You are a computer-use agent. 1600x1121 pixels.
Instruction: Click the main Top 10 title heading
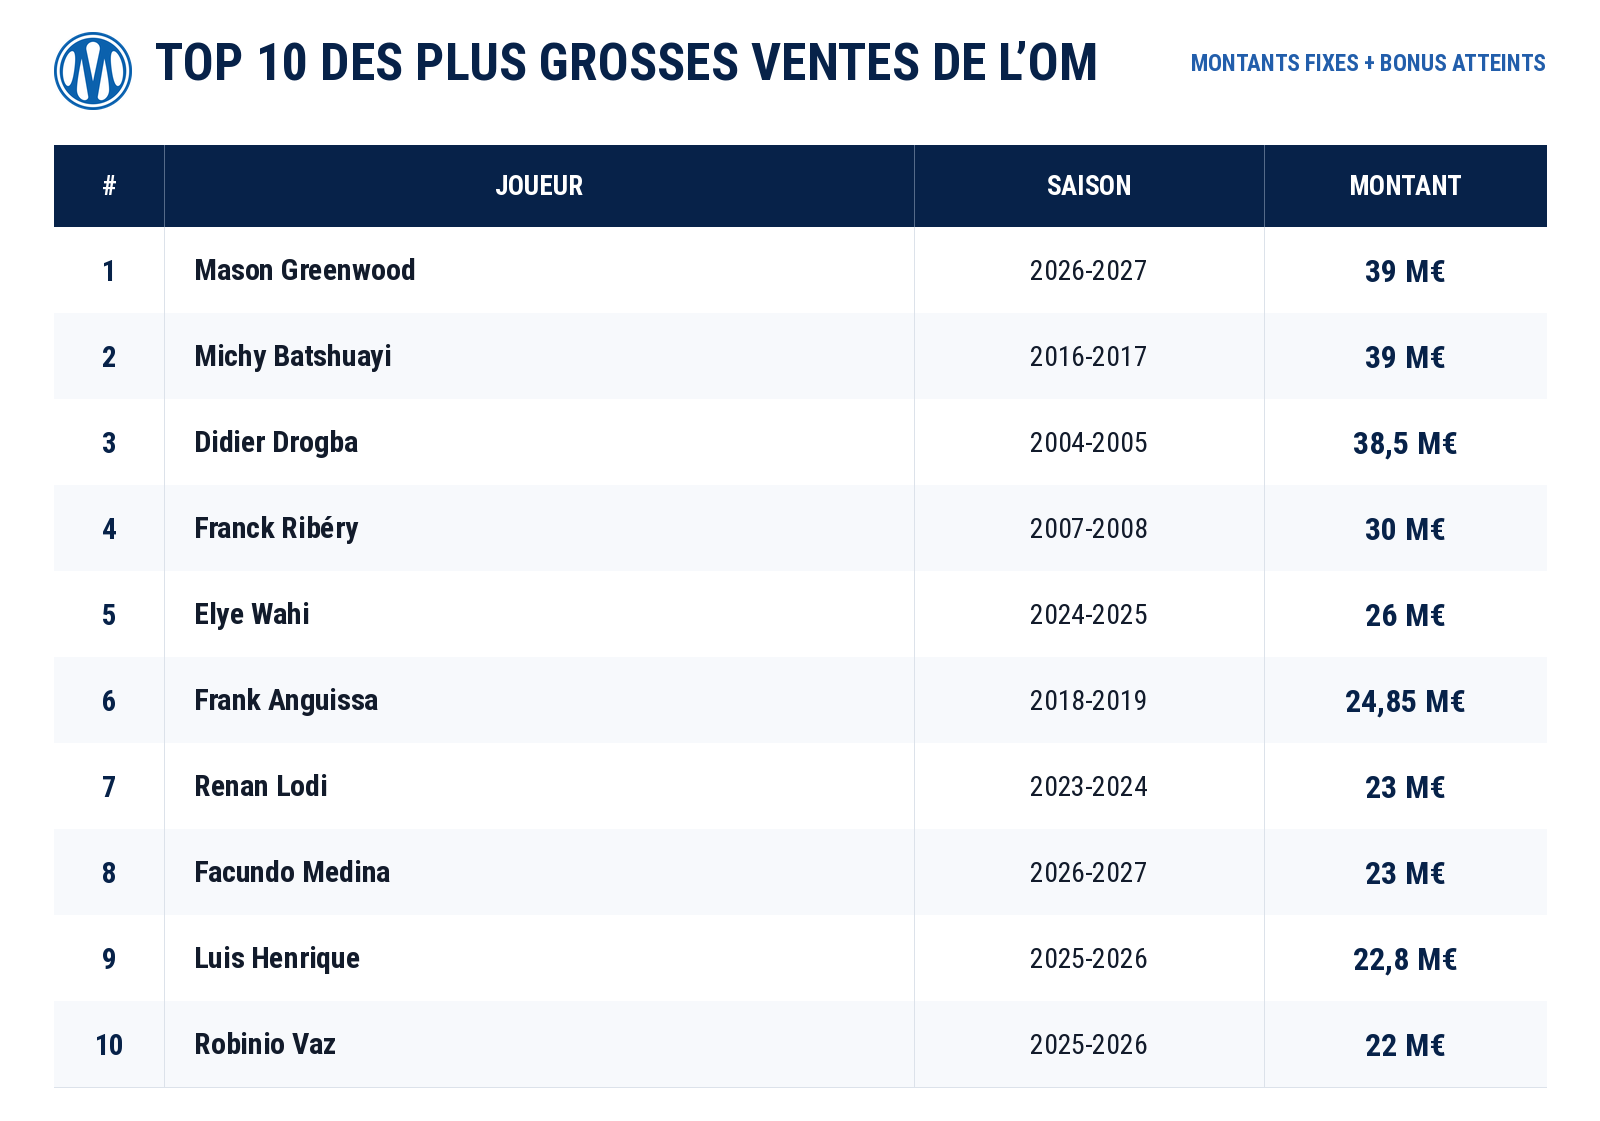[x=627, y=62]
